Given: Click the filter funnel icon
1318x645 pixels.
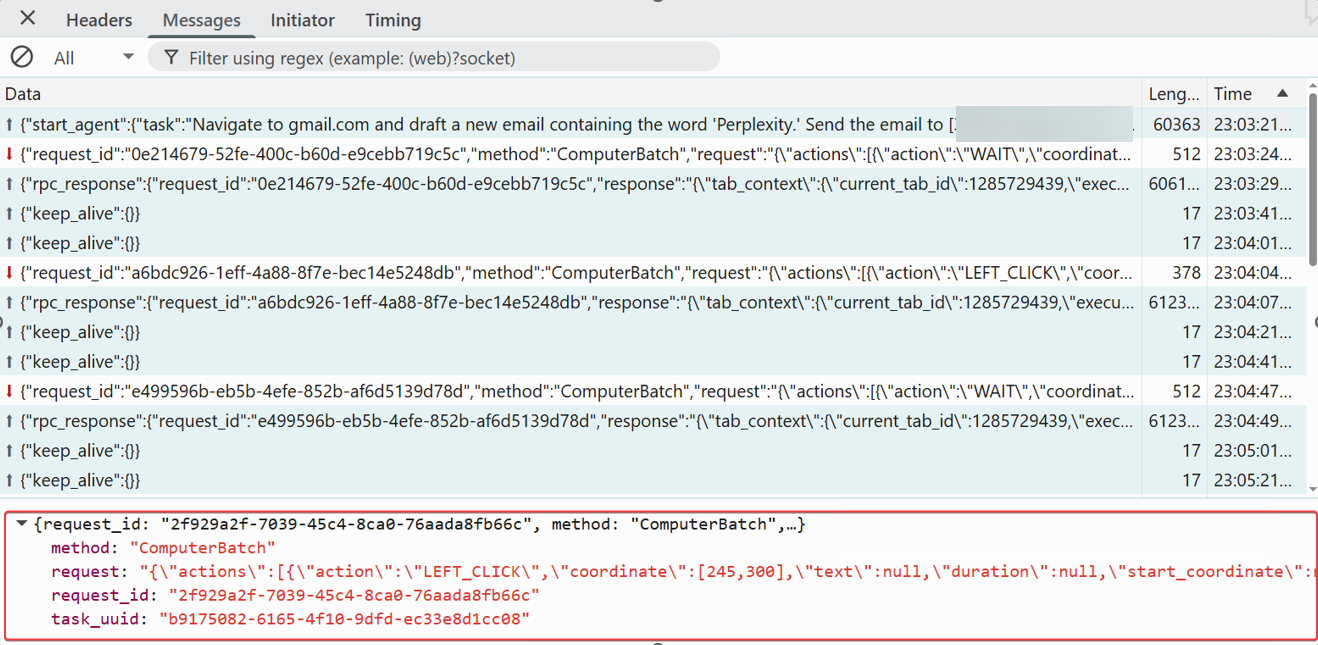Looking at the screenshot, I should 171,57.
